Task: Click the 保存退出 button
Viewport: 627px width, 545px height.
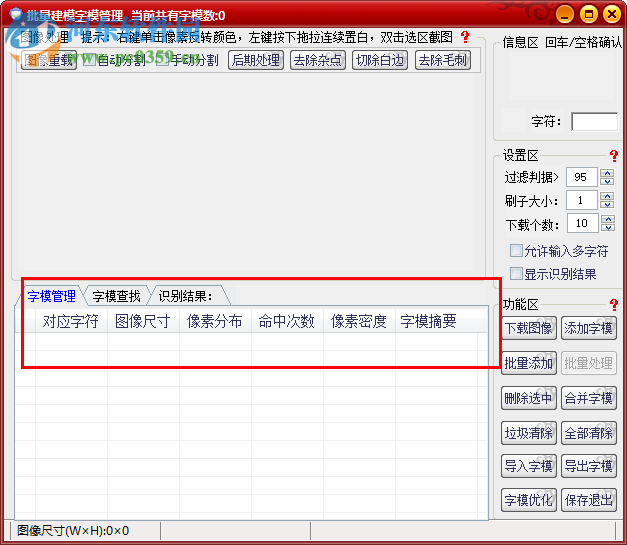Action: [589, 500]
